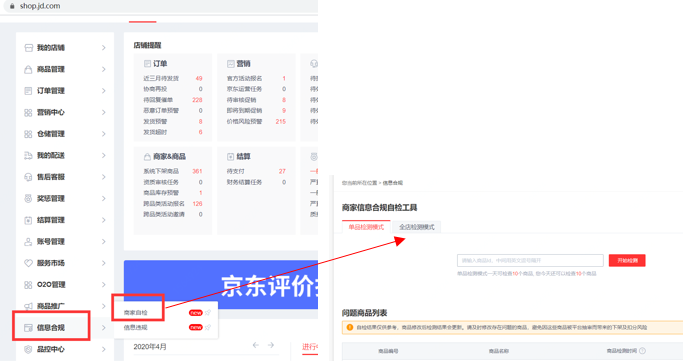The width and height of the screenshot is (683, 361).
Task: Open the 官方活动报名 marketing reminder
Action: (x=244, y=78)
